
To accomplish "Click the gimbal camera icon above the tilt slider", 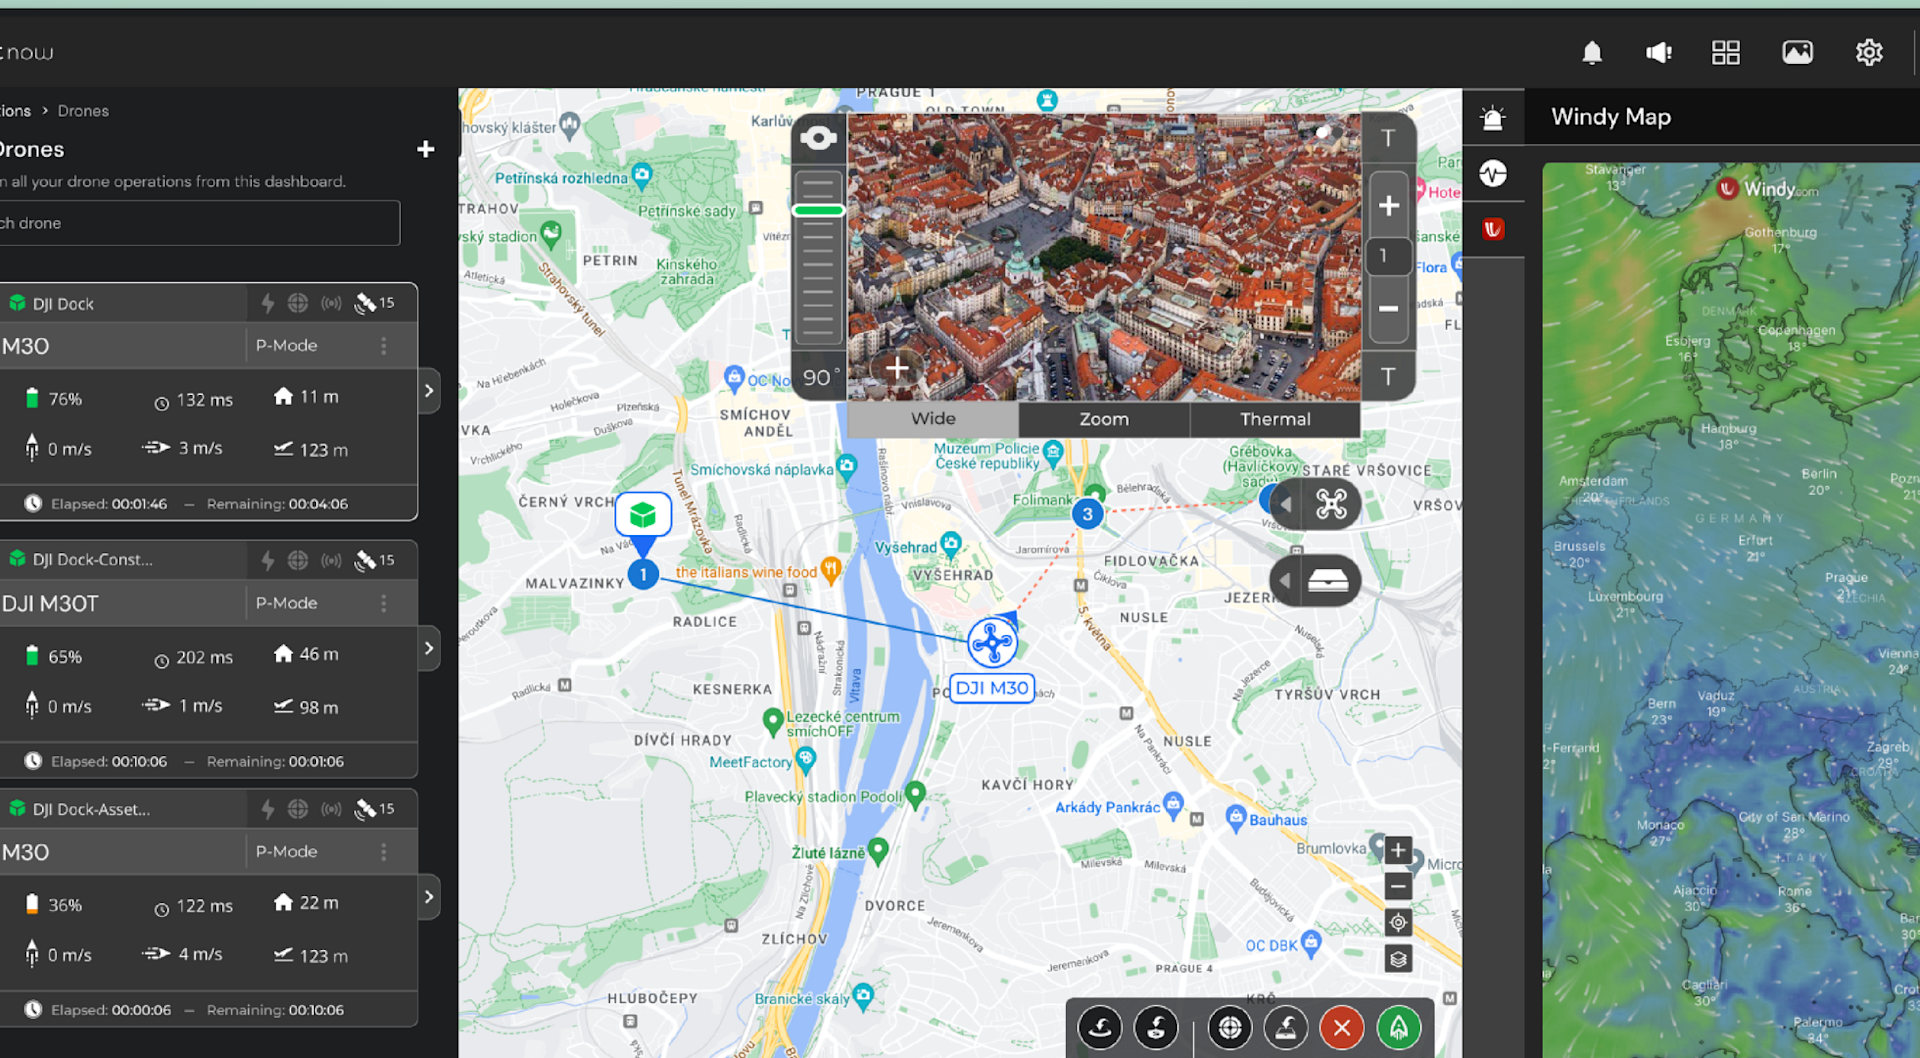I will [x=818, y=138].
